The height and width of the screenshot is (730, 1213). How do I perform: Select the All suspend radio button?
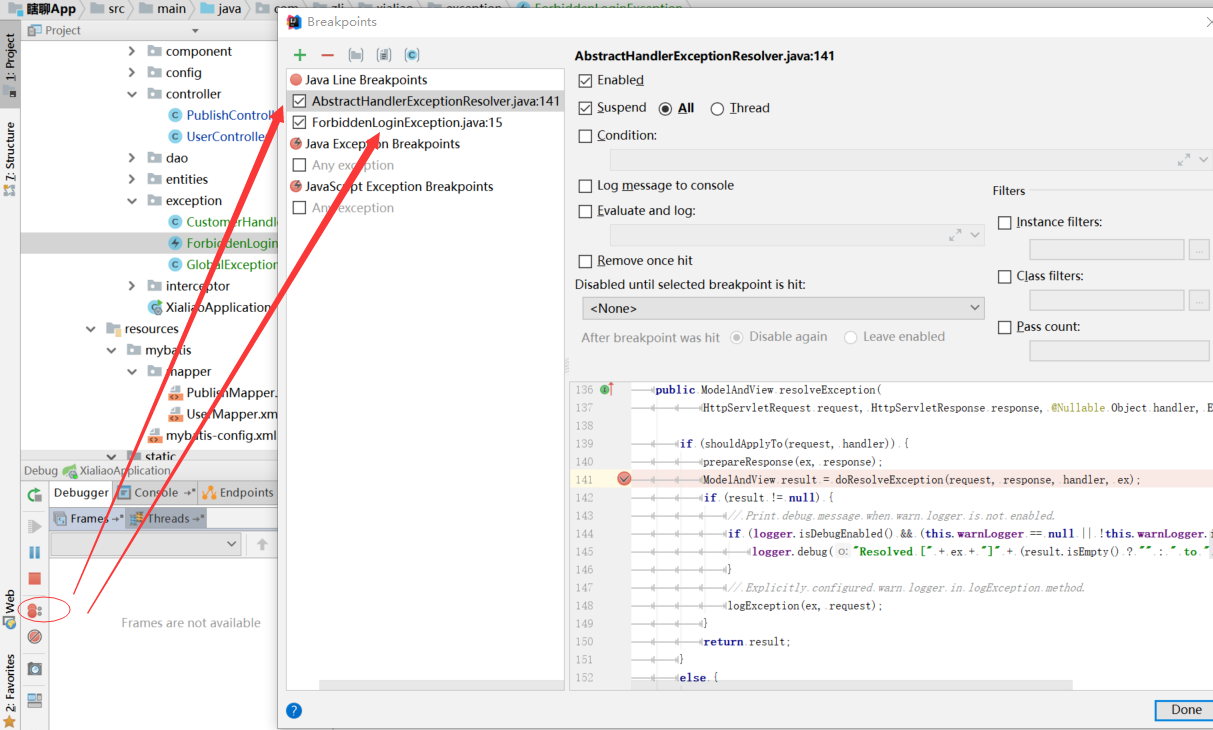tap(665, 108)
